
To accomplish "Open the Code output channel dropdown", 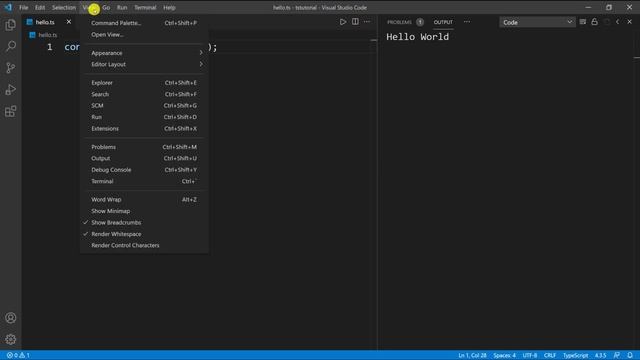I will pyautogui.click(x=537, y=22).
